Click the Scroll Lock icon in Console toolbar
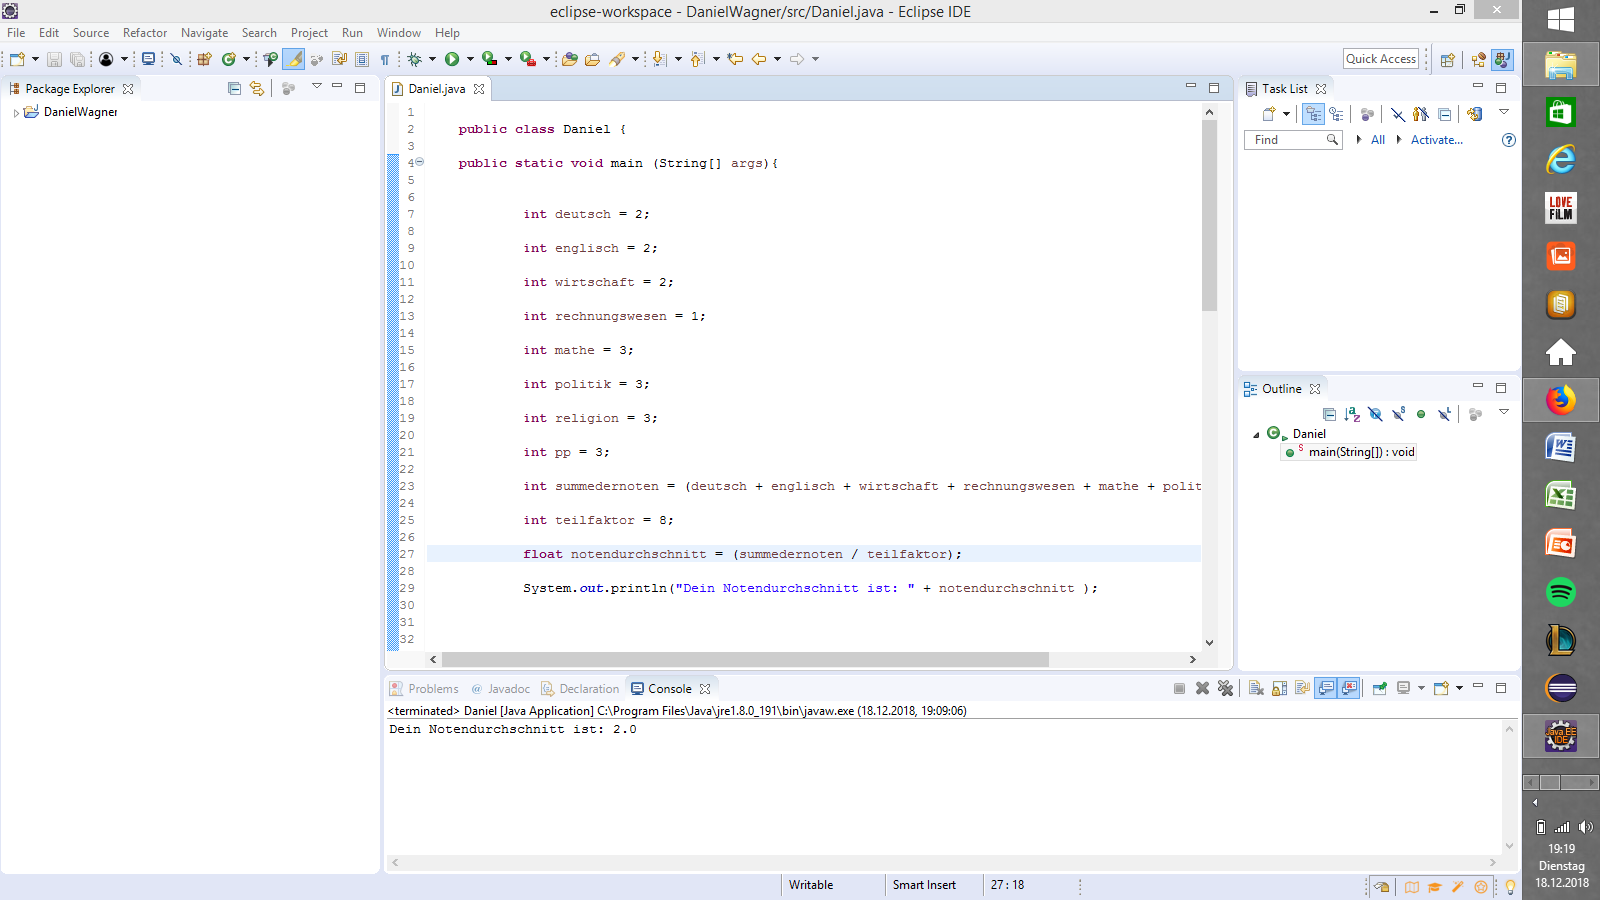 (x=1281, y=689)
